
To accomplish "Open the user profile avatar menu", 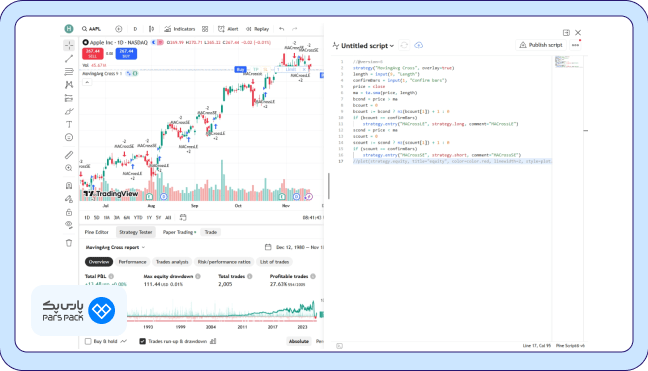I will 69,29.
